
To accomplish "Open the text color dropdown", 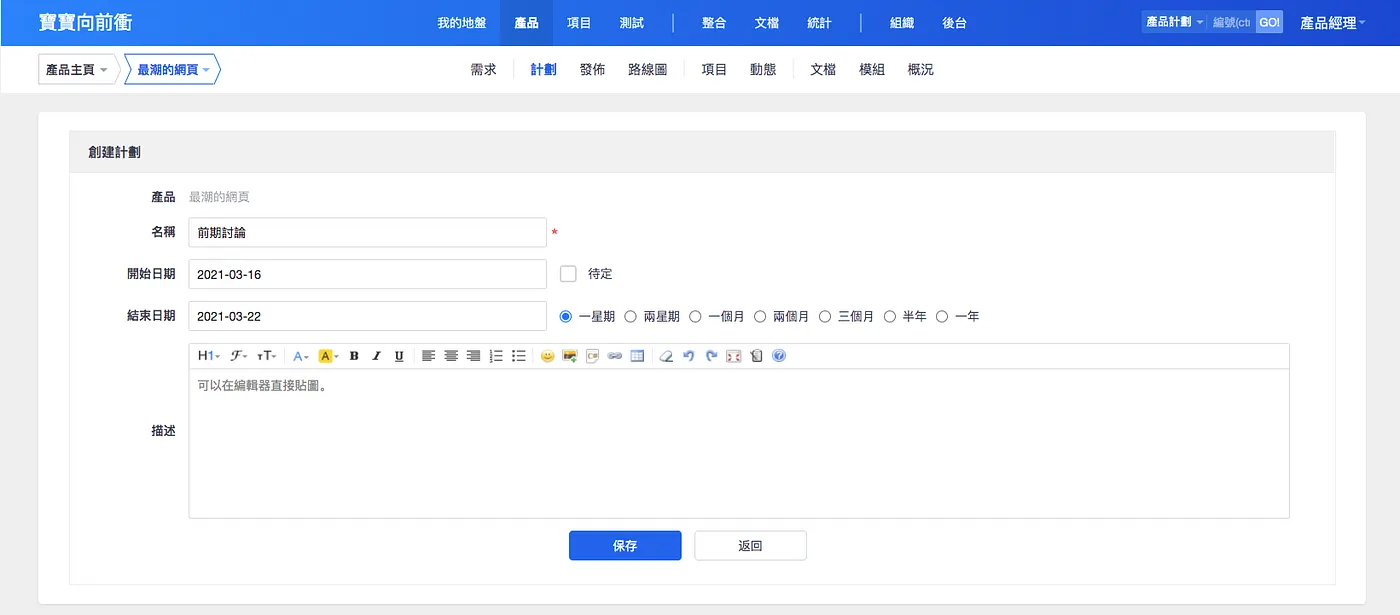I will pos(301,356).
